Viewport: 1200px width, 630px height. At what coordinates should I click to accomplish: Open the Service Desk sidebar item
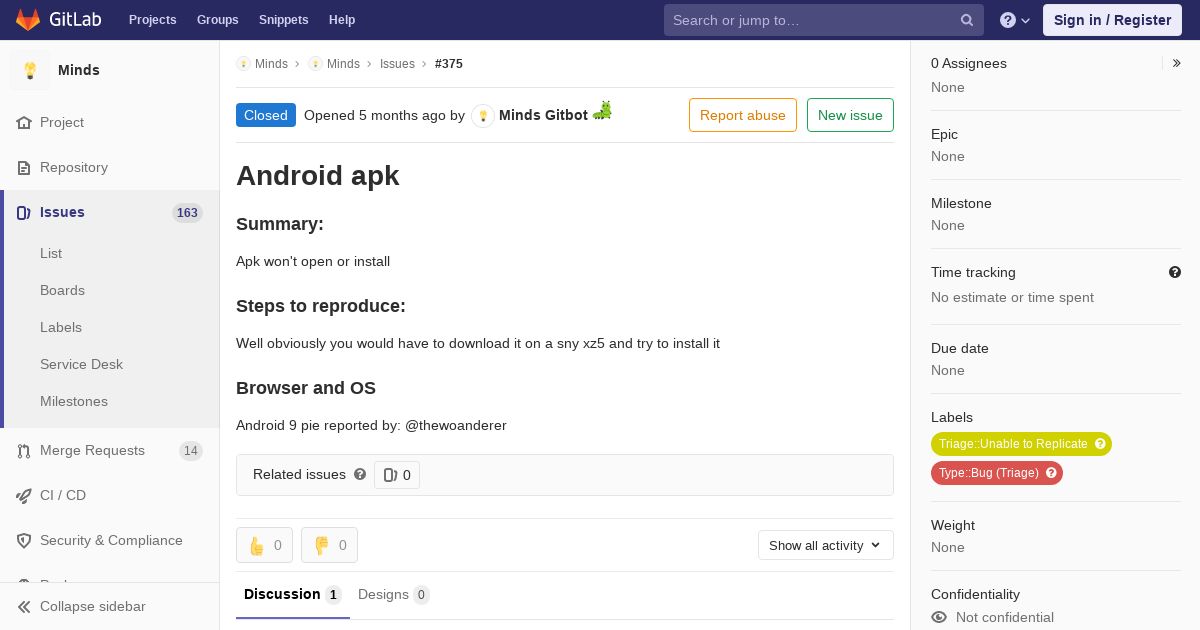coord(81,365)
